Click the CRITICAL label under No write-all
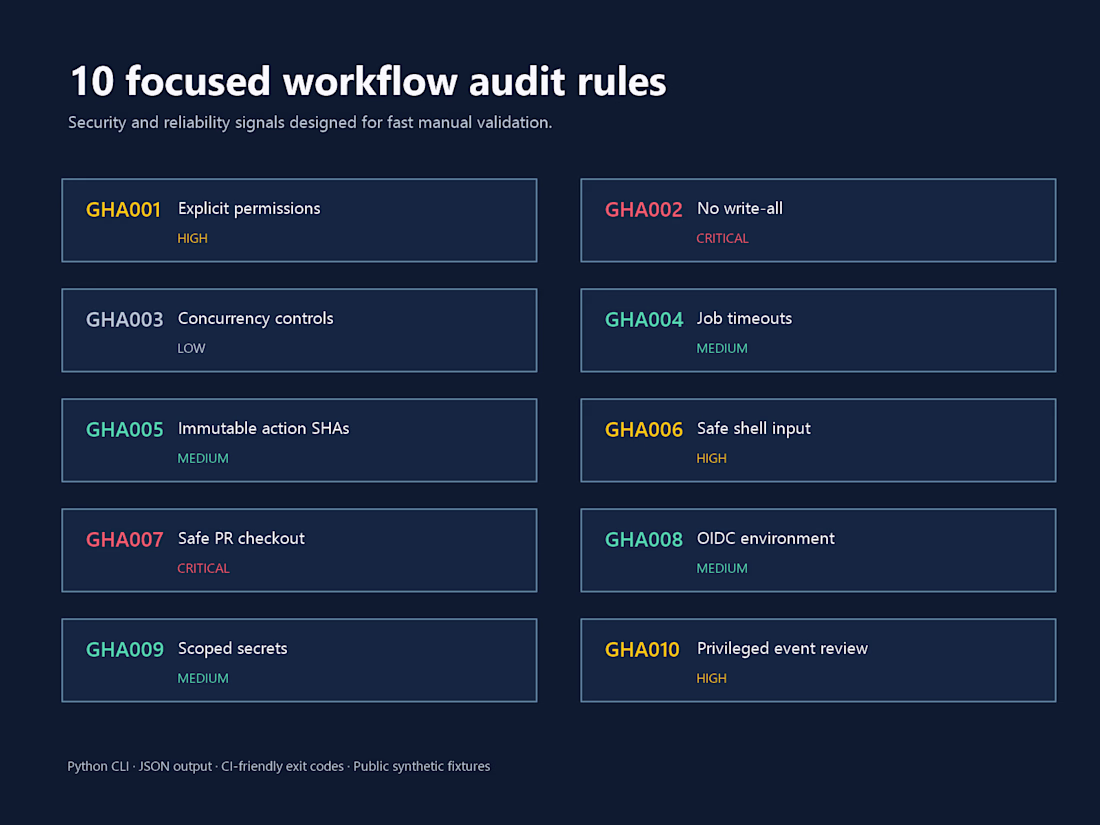1100x825 pixels. [722, 239]
